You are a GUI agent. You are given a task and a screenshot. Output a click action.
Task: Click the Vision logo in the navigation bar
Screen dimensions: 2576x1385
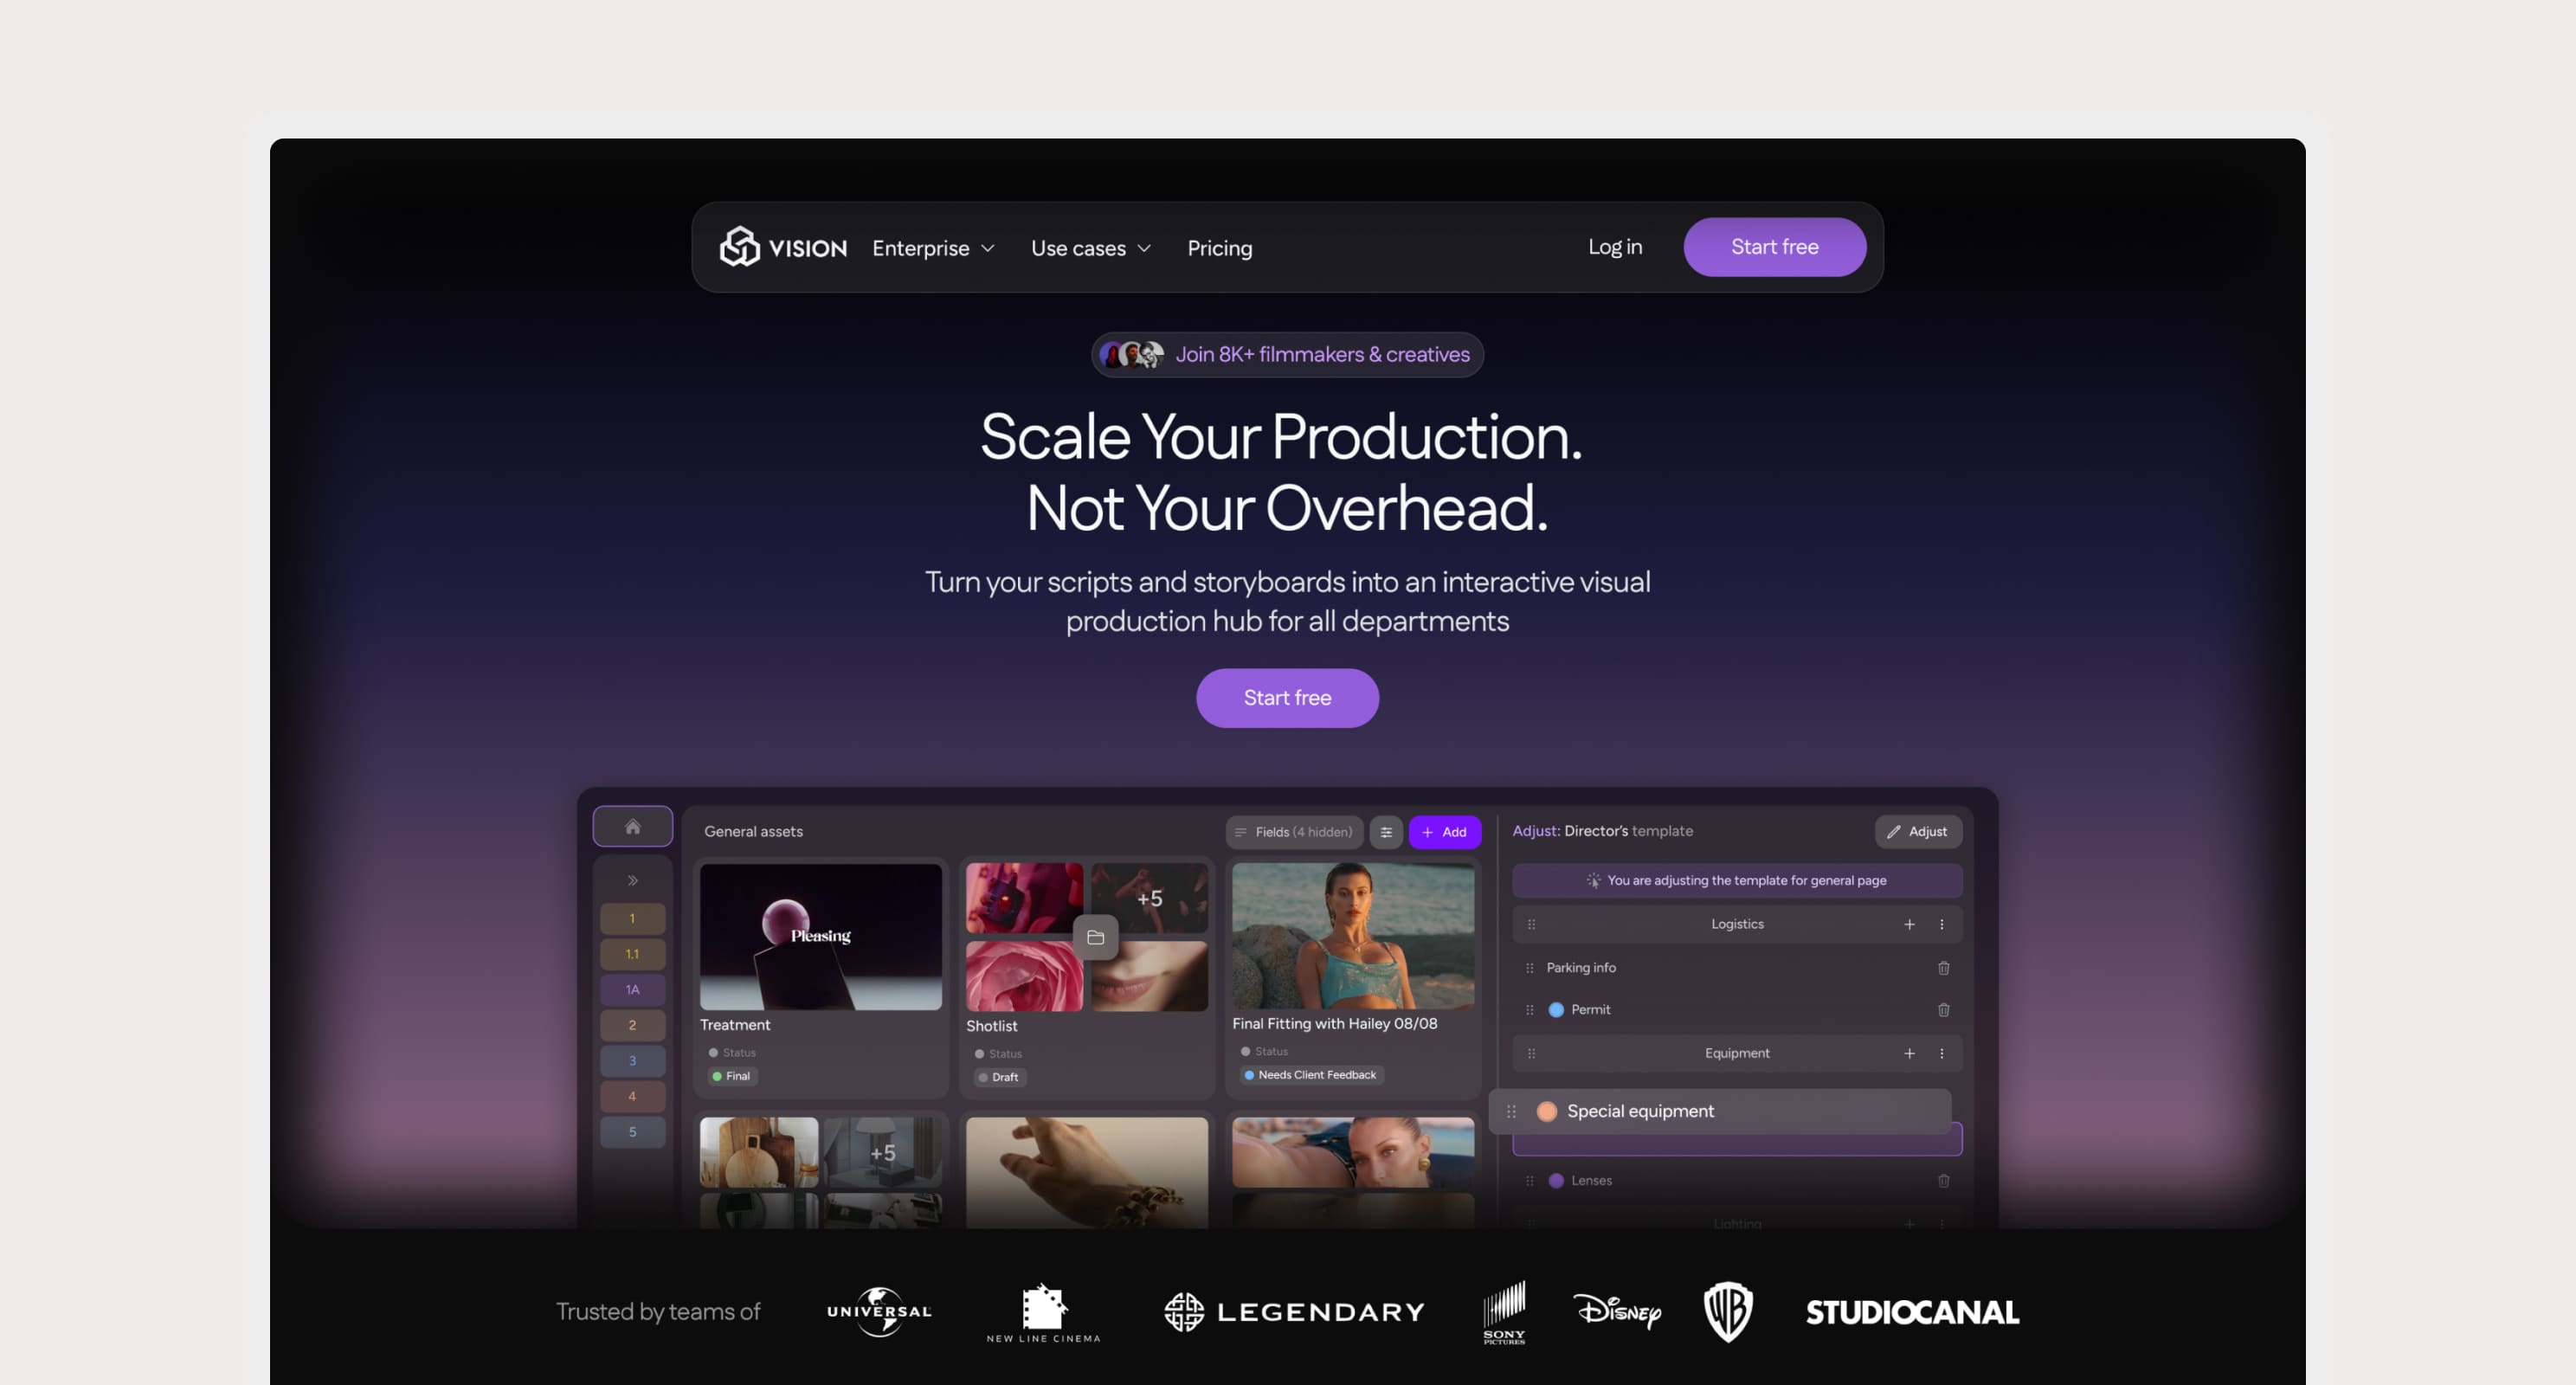point(783,247)
